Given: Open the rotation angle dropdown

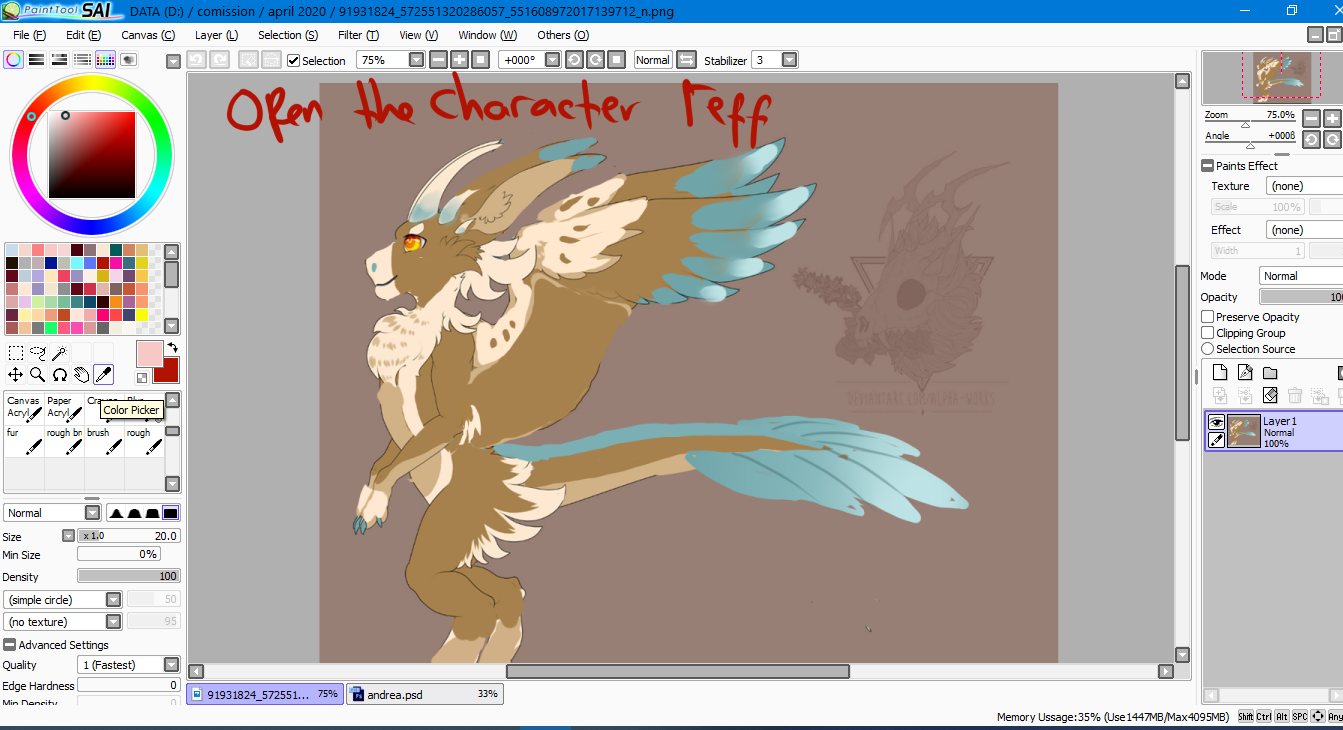Looking at the screenshot, I should [x=553, y=60].
